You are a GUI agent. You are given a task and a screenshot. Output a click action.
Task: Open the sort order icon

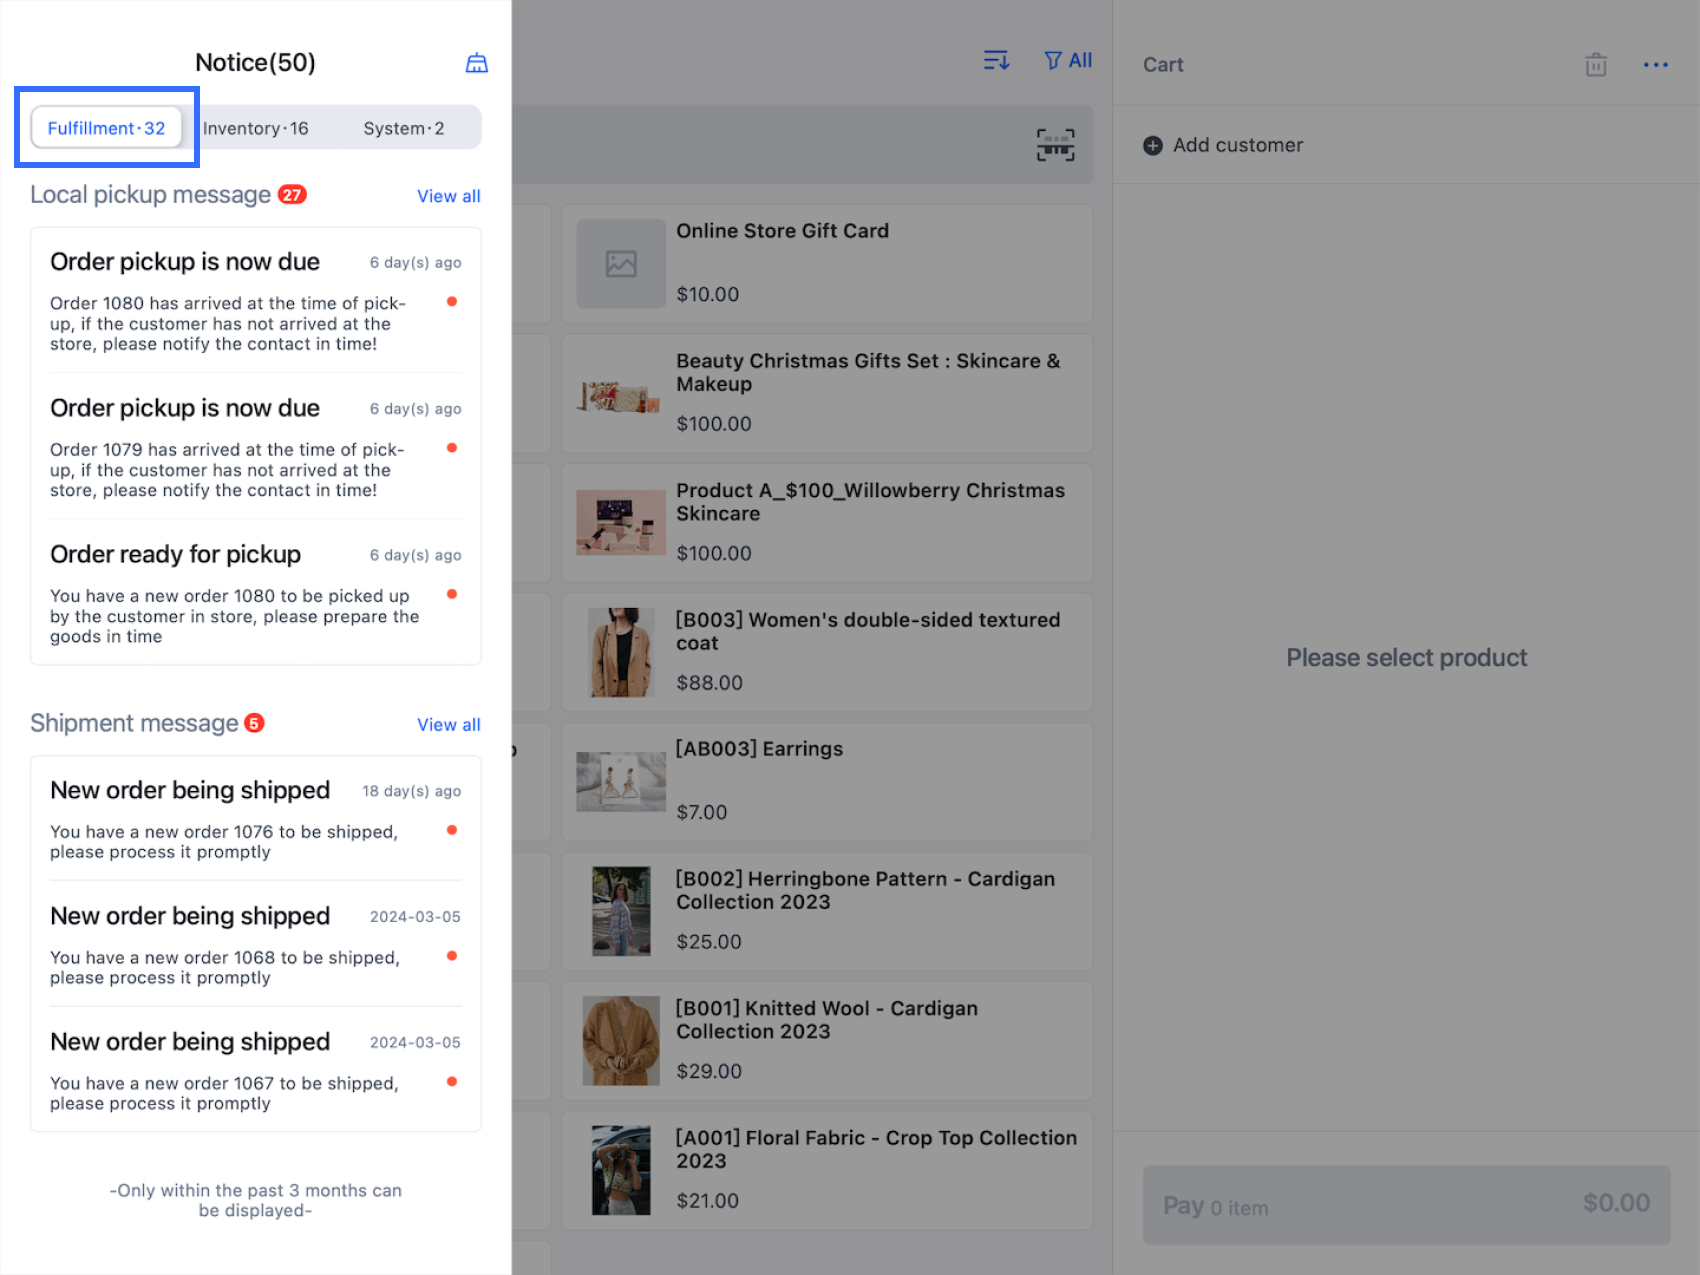coord(996,61)
